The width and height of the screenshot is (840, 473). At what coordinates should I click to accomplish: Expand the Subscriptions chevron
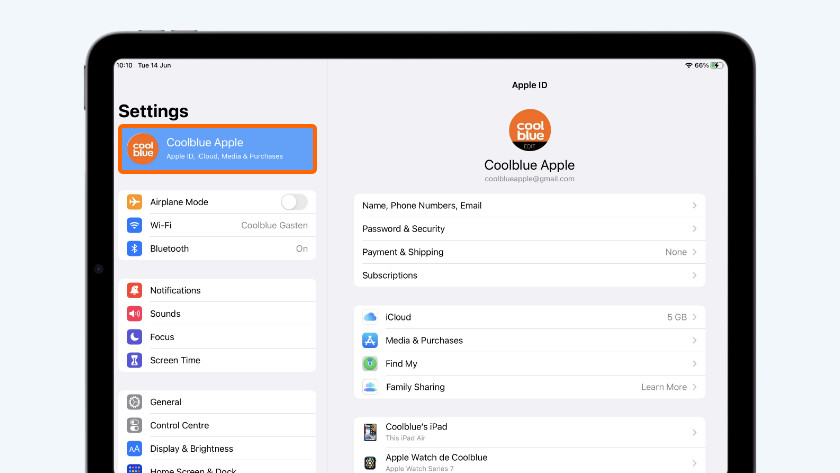[x=694, y=275]
